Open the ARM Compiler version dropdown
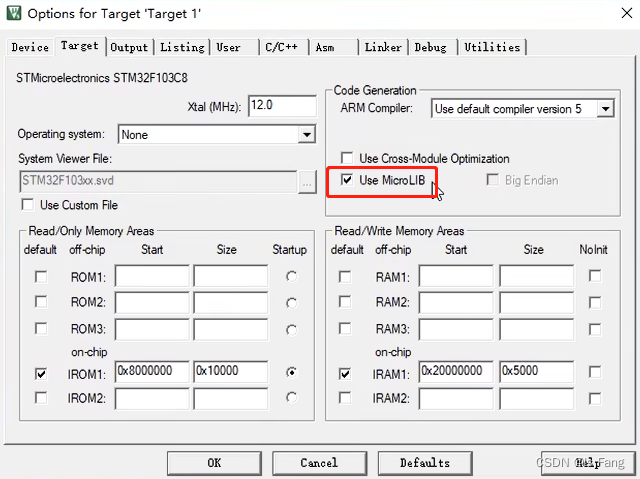This screenshot has width=640, height=479. click(x=606, y=109)
